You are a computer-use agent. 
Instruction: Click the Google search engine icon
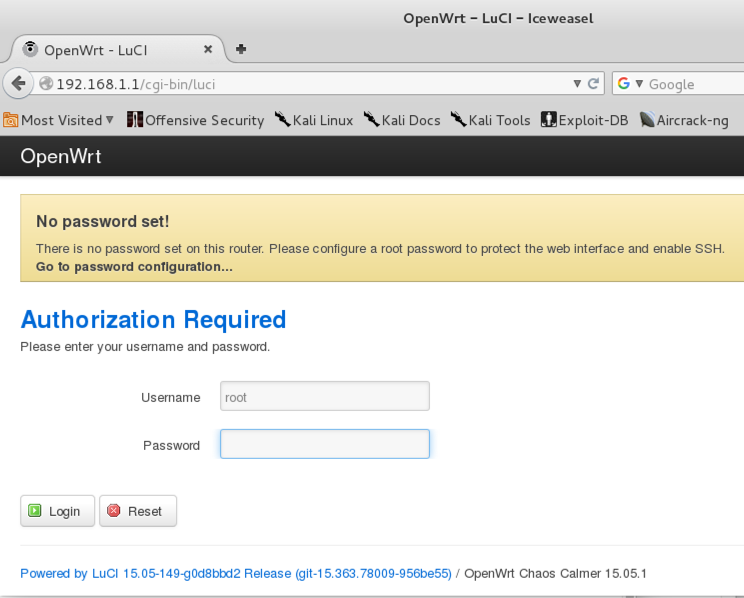tap(624, 84)
